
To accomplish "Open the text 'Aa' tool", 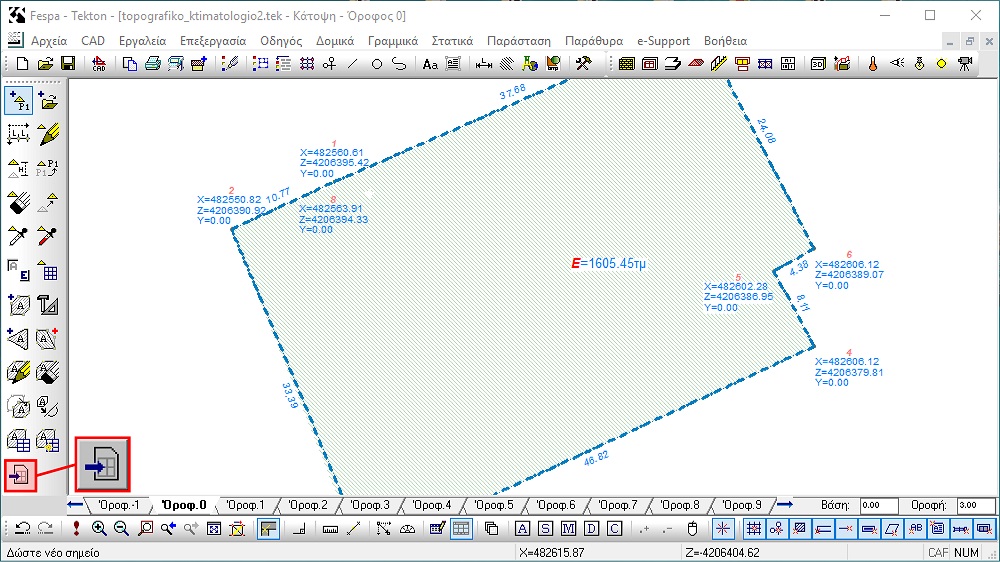I will [x=430, y=64].
